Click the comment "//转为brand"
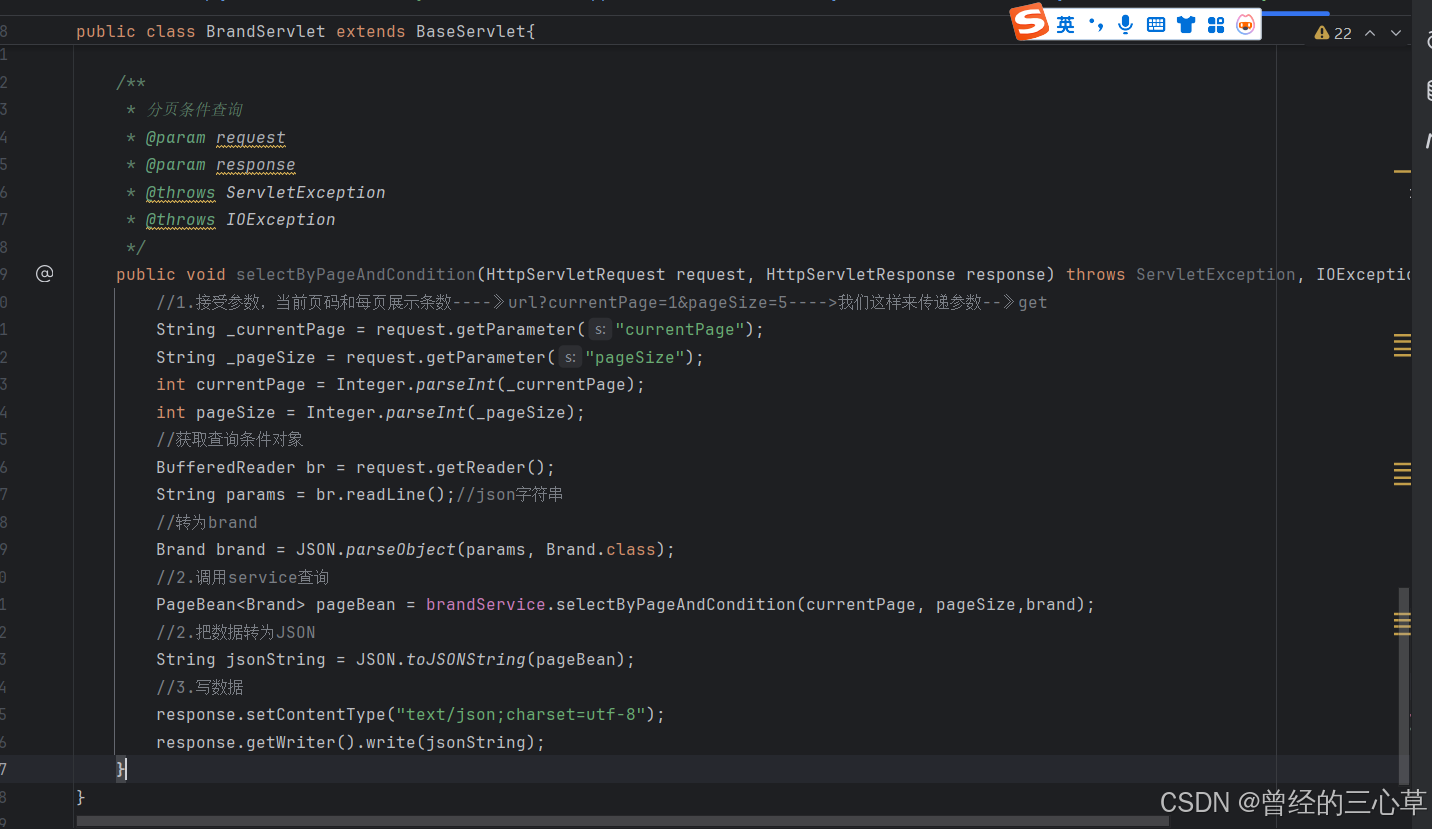Screen dimensions: 1432x829 (207, 522)
